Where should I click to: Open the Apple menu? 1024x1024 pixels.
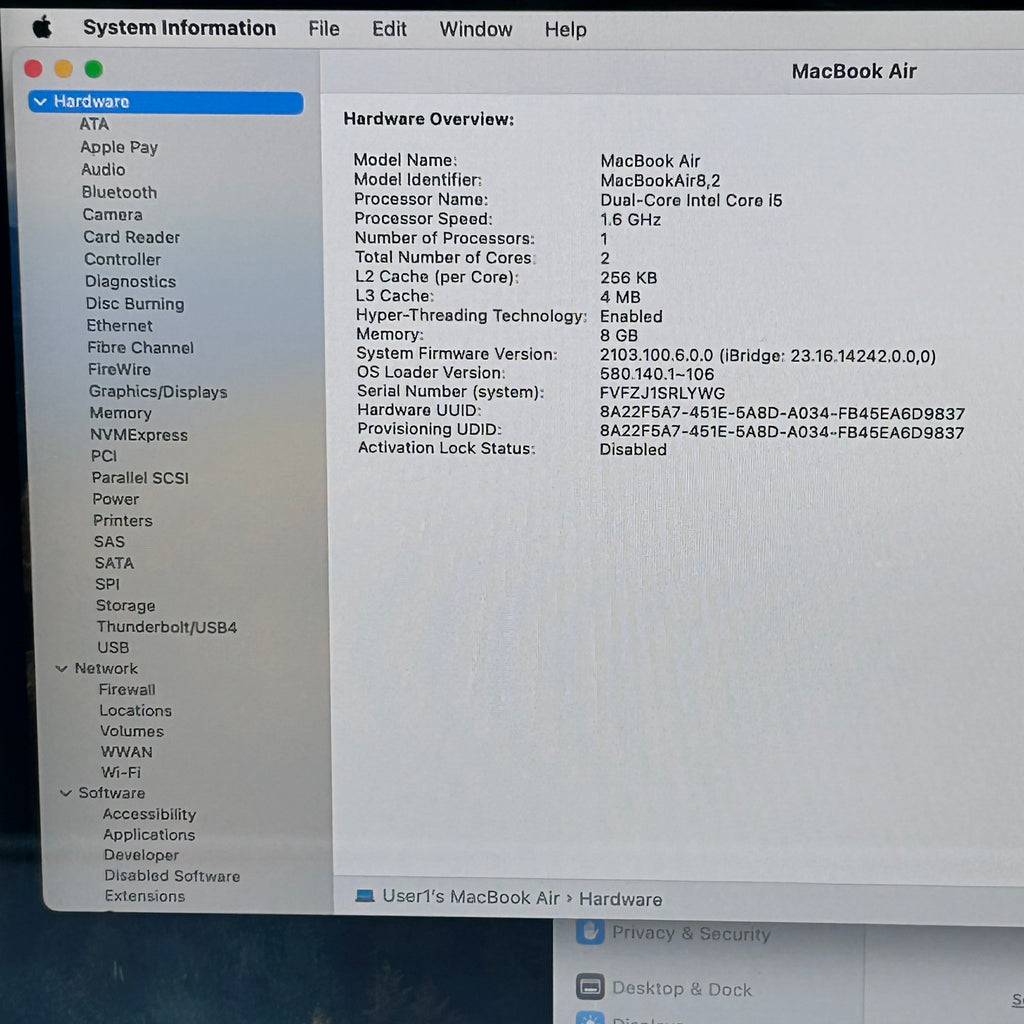[x=42, y=28]
